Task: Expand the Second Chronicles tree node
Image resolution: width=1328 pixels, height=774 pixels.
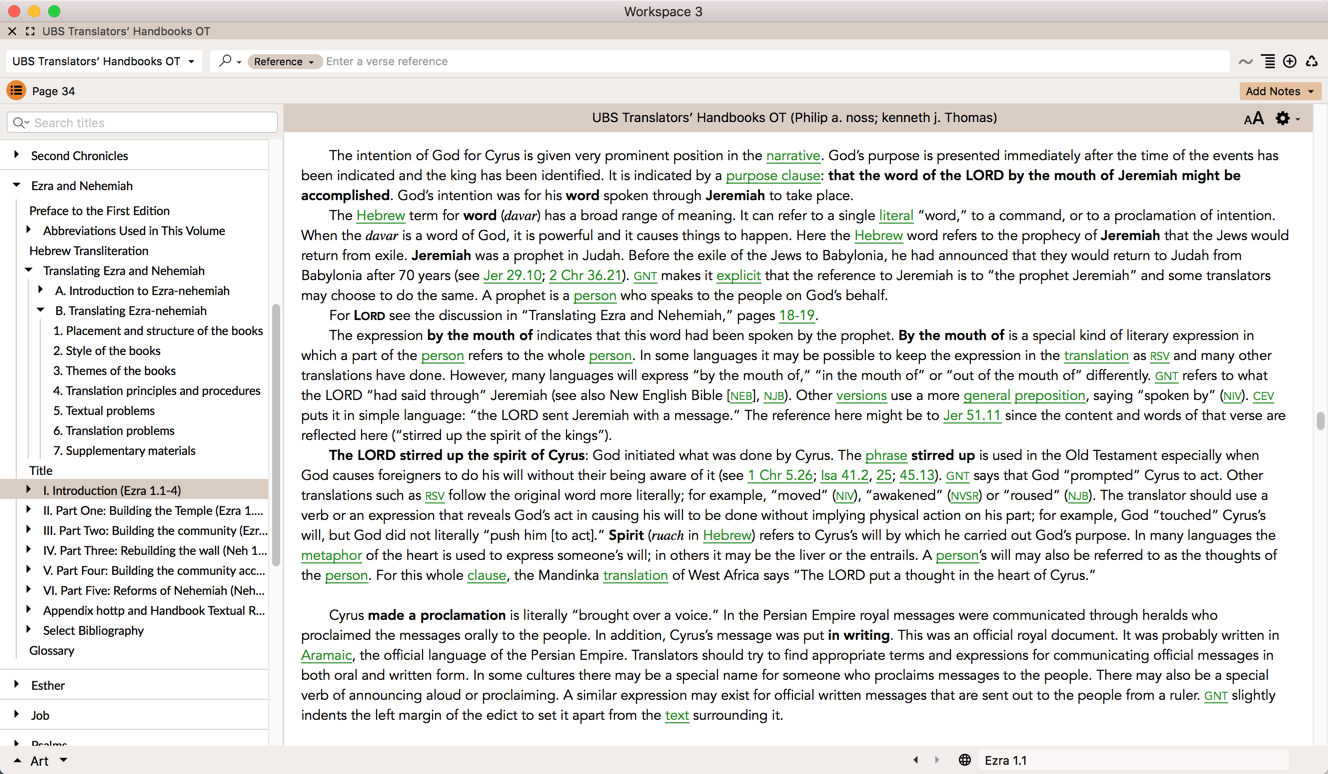Action: [16, 155]
